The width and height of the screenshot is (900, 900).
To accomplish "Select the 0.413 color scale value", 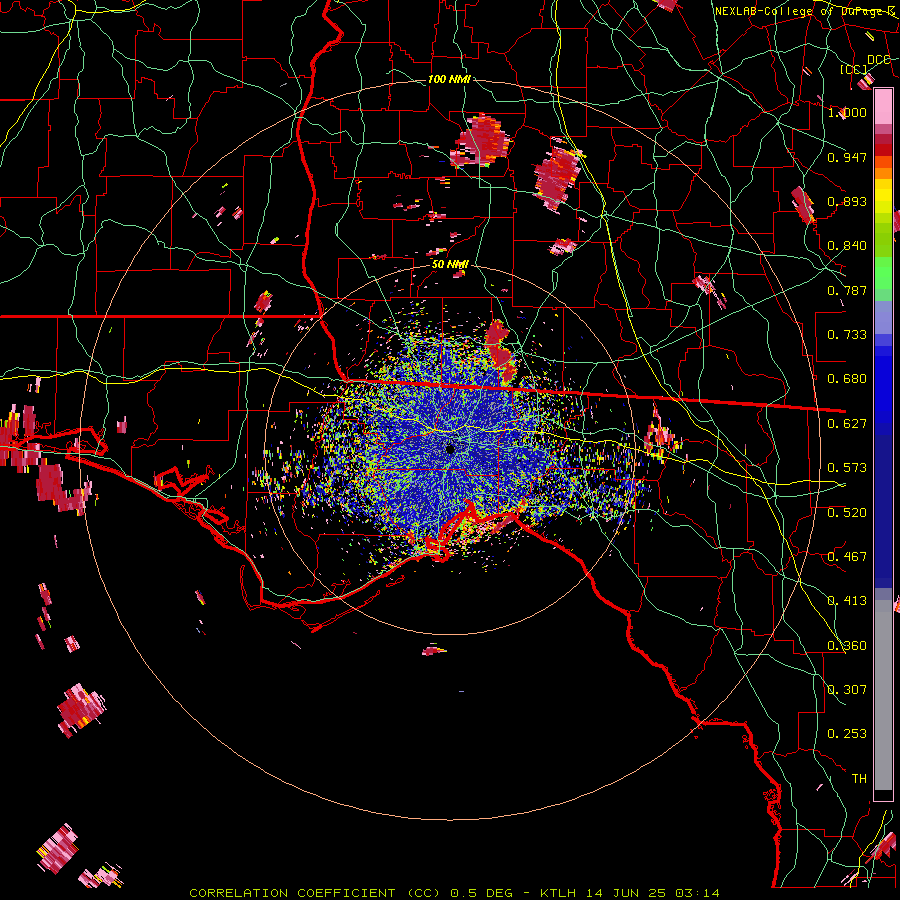I will pos(847,601).
